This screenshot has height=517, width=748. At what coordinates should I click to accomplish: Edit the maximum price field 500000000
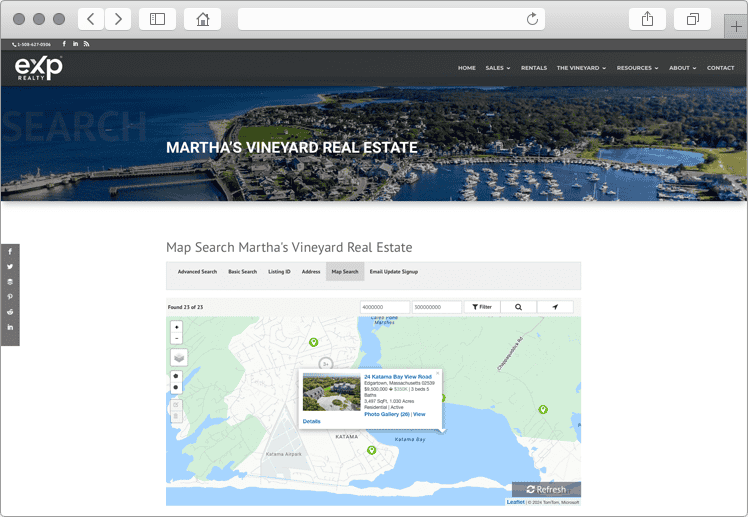point(436,307)
